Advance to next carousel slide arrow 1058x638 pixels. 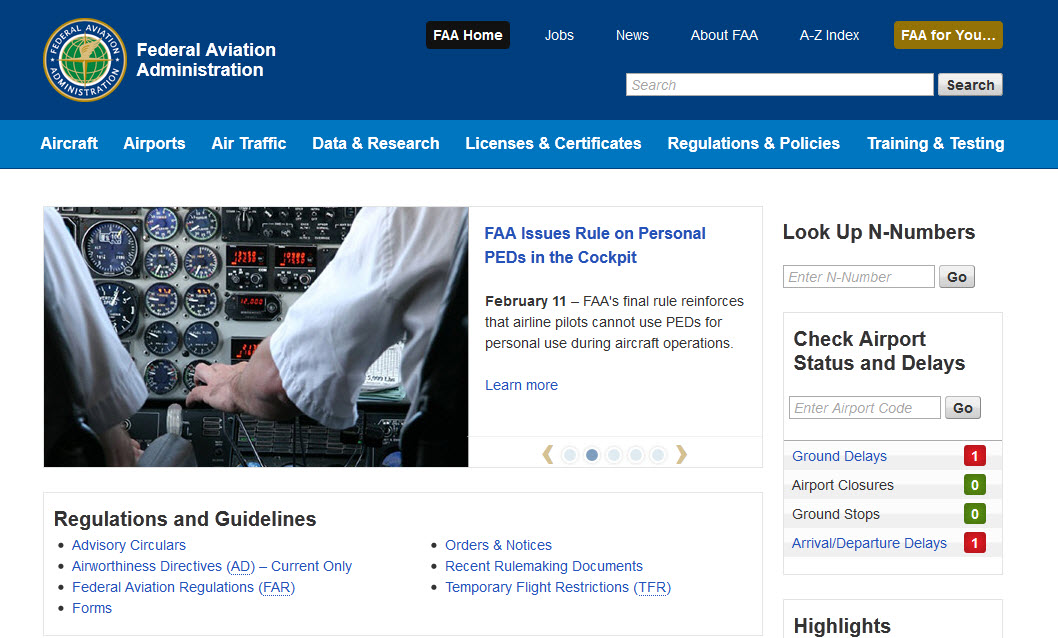click(x=681, y=455)
